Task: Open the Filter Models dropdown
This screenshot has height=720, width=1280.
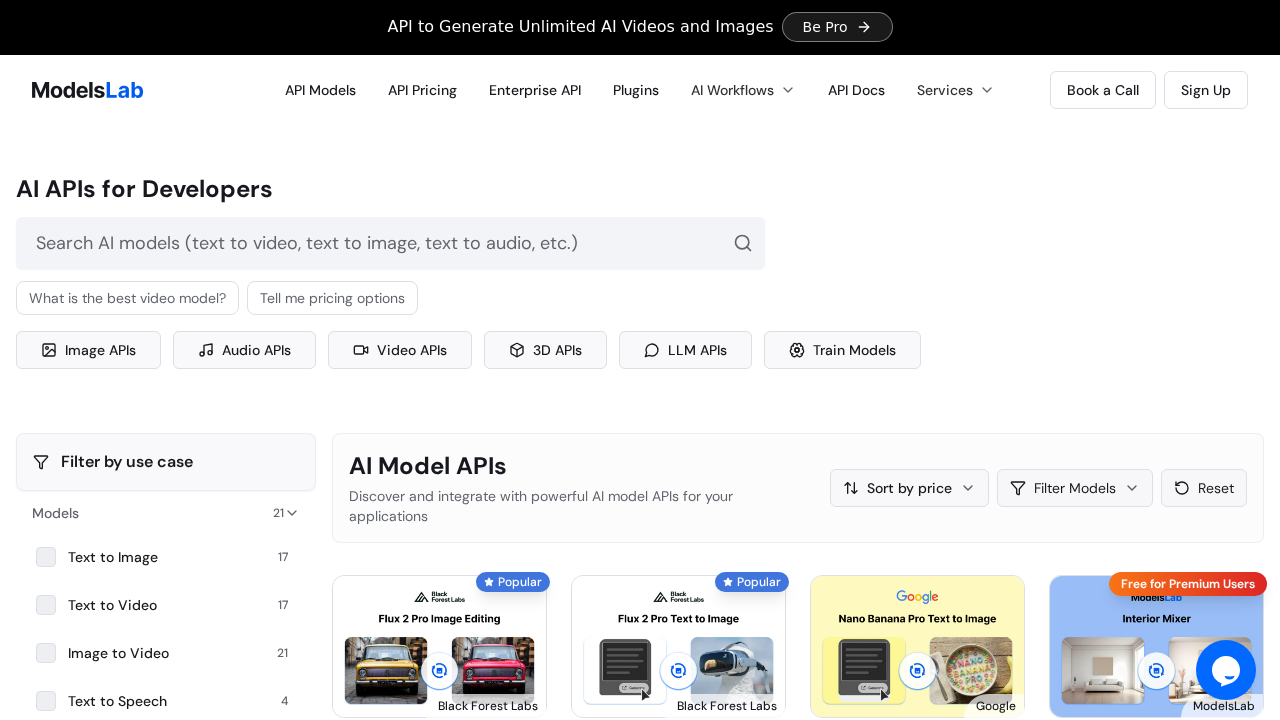Action: coord(1074,488)
